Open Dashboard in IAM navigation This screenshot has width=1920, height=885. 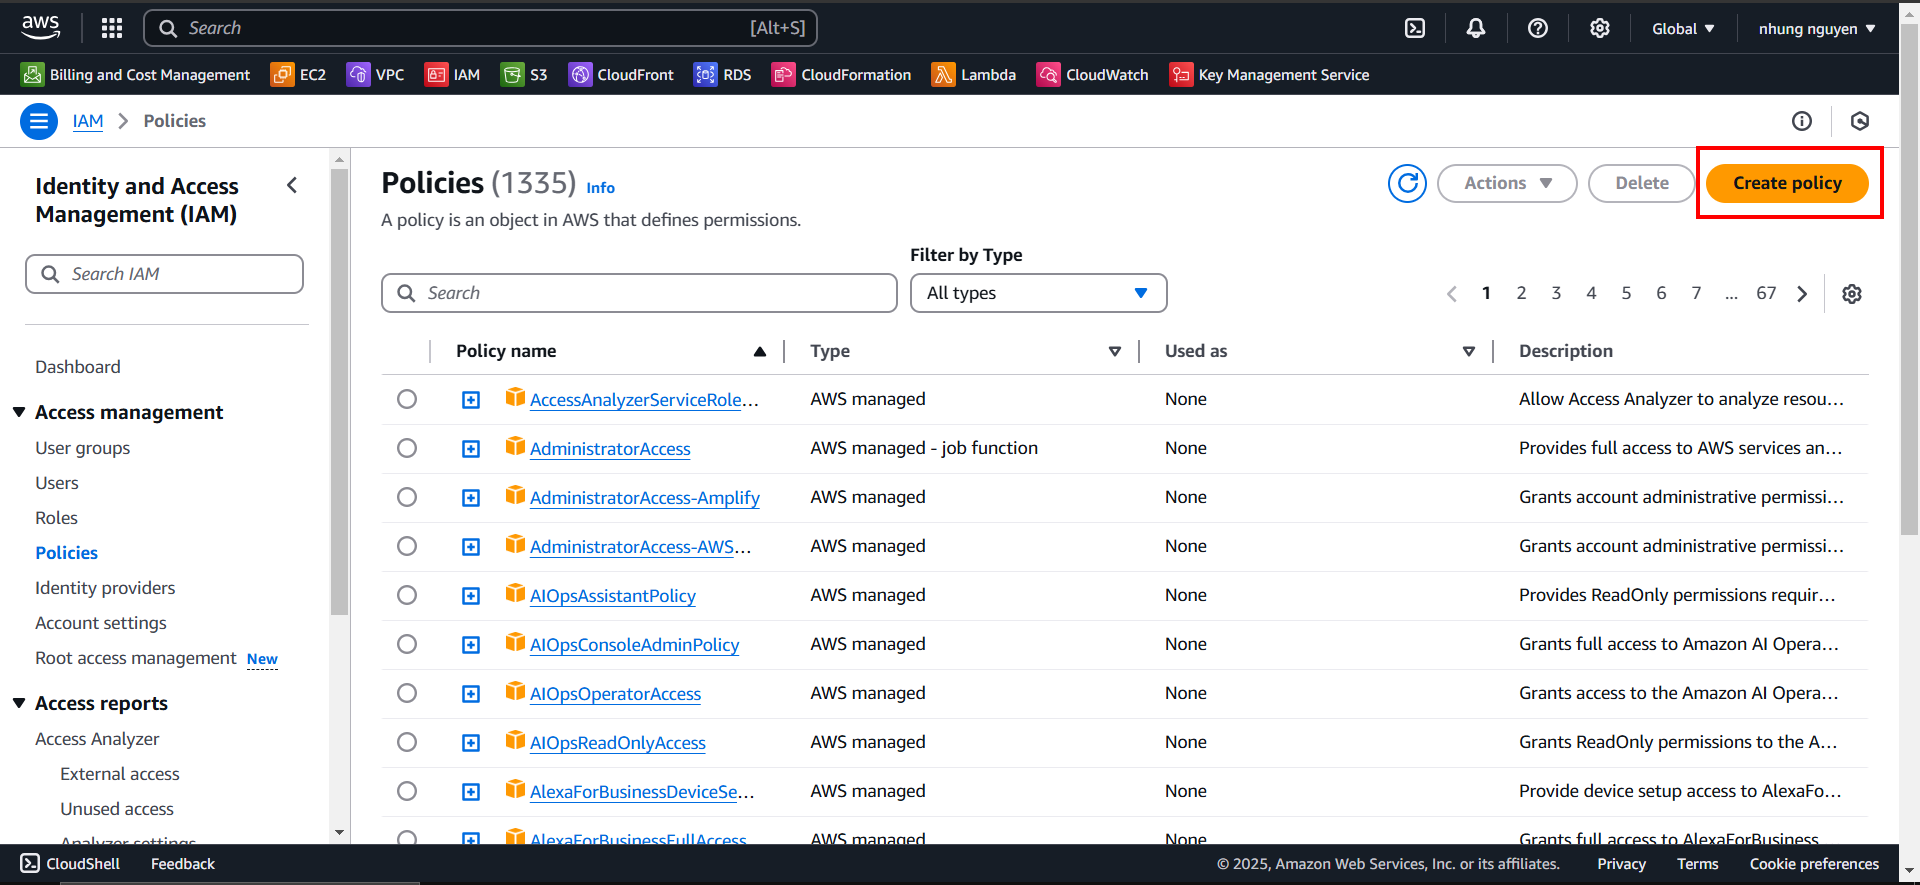coord(78,367)
